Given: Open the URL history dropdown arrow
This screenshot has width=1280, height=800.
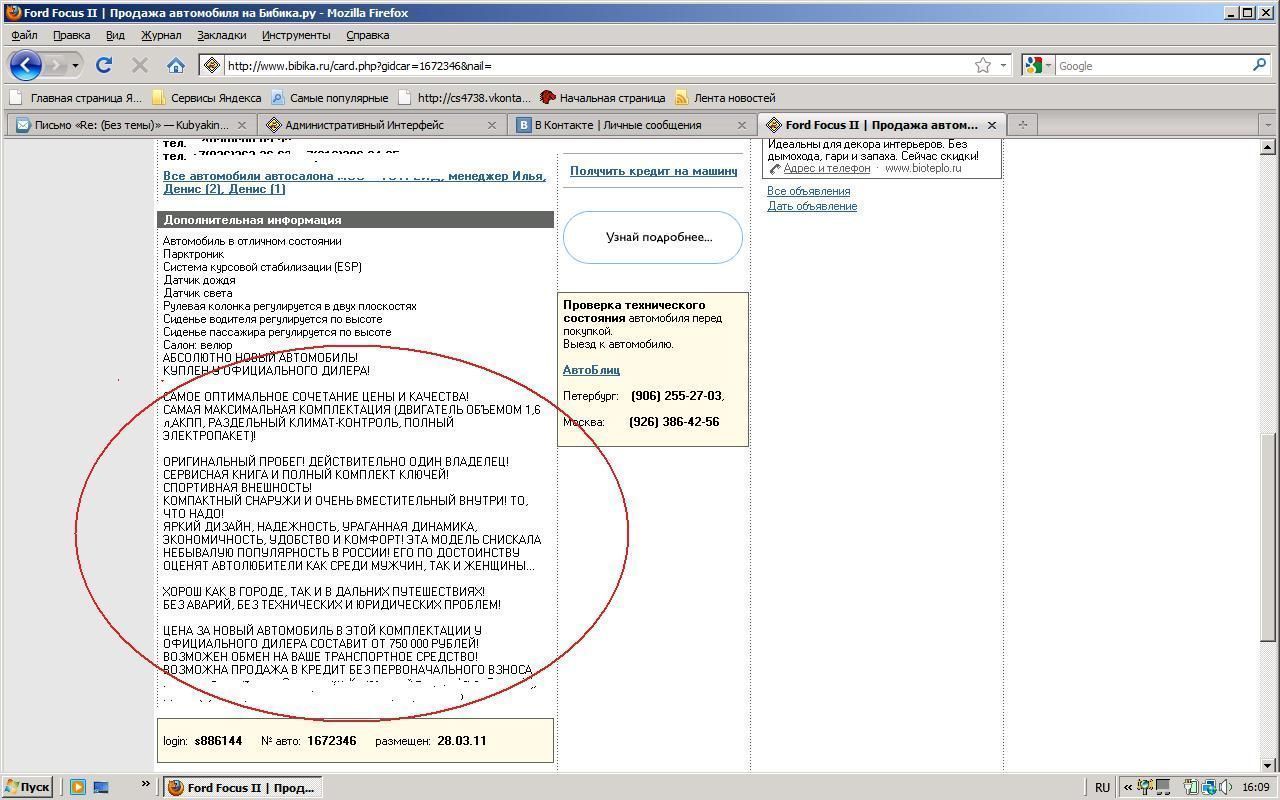Looking at the screenshot, I should [x=1004, y=66].
